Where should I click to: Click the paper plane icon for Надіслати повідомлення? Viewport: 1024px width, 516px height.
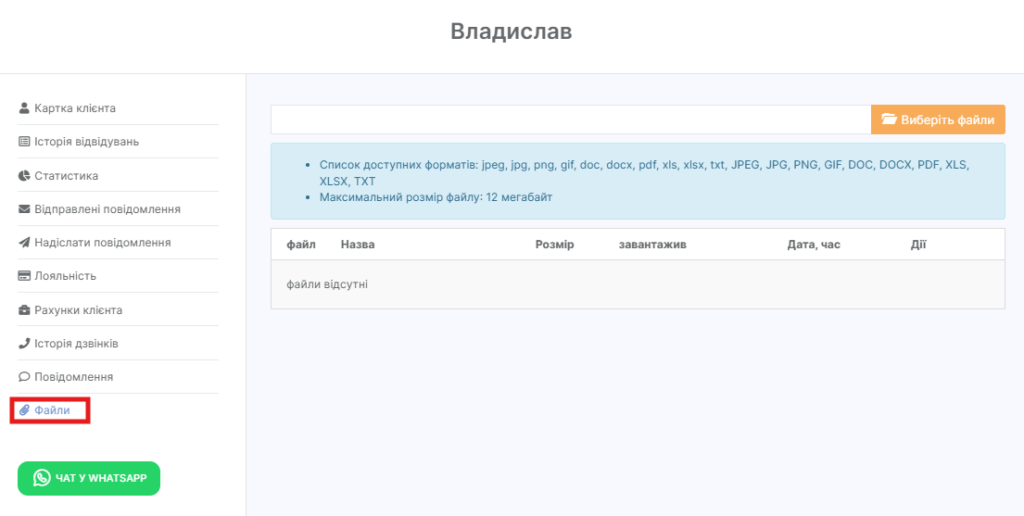[25, 243]
